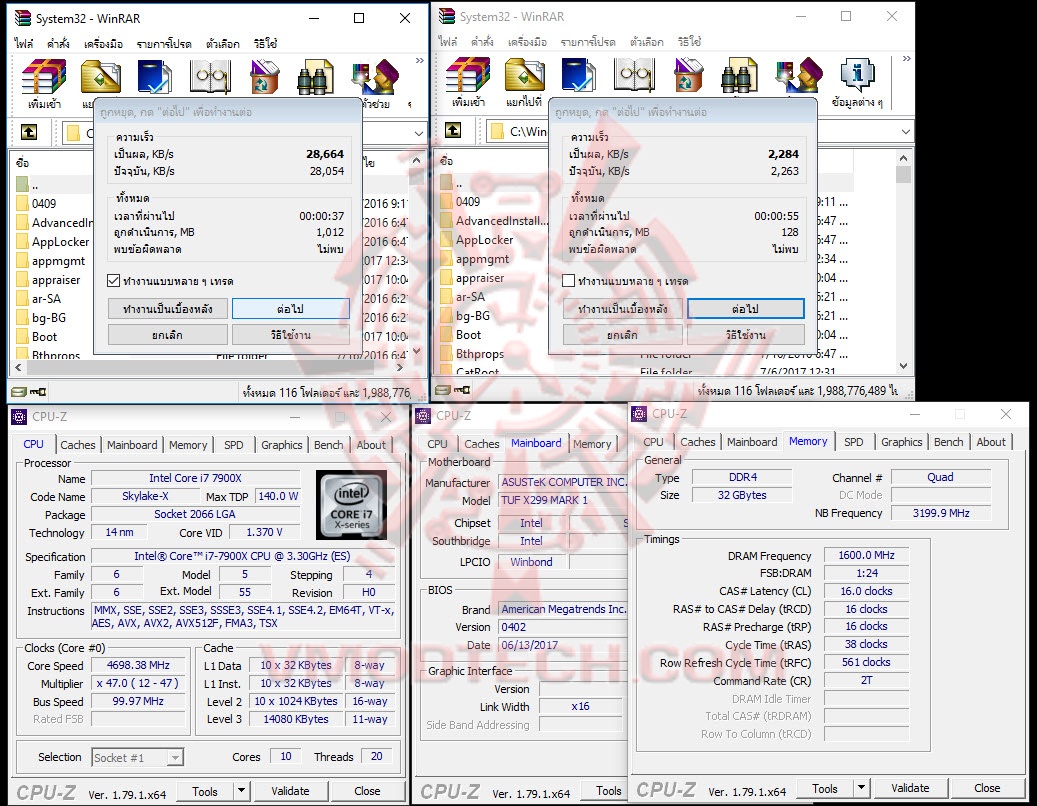Image resolution: width=1037 pixels, height=806 pixels.
Task: Check multithreading checkbox in right WinRAR dialog
Action: tap(568, 281)
